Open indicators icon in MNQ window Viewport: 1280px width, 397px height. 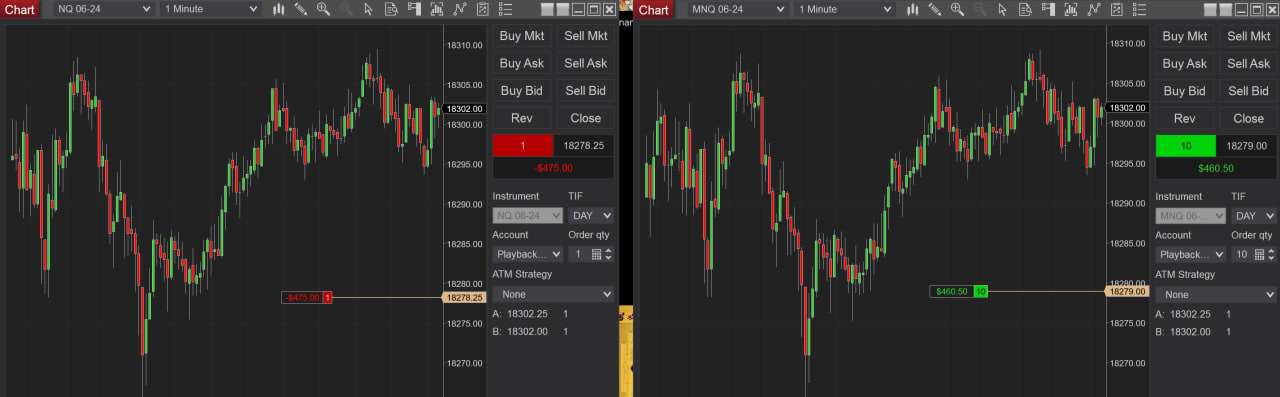point(1094,9)
